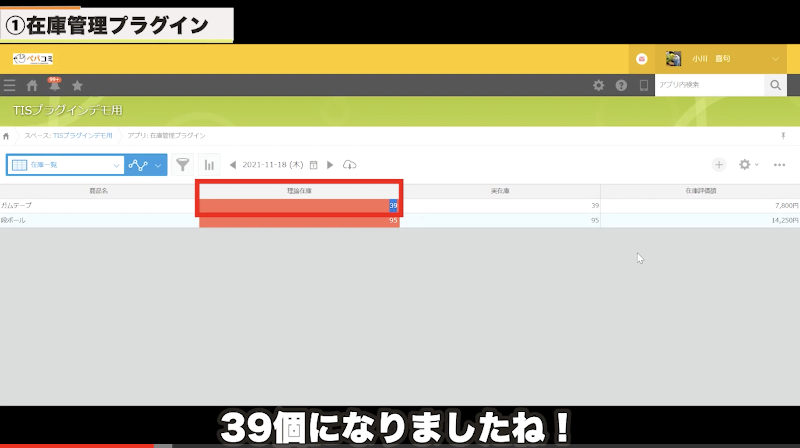This screenshot has height=448, width=800.
Task: Switch to mobile view icon
Action: point(643,86)
